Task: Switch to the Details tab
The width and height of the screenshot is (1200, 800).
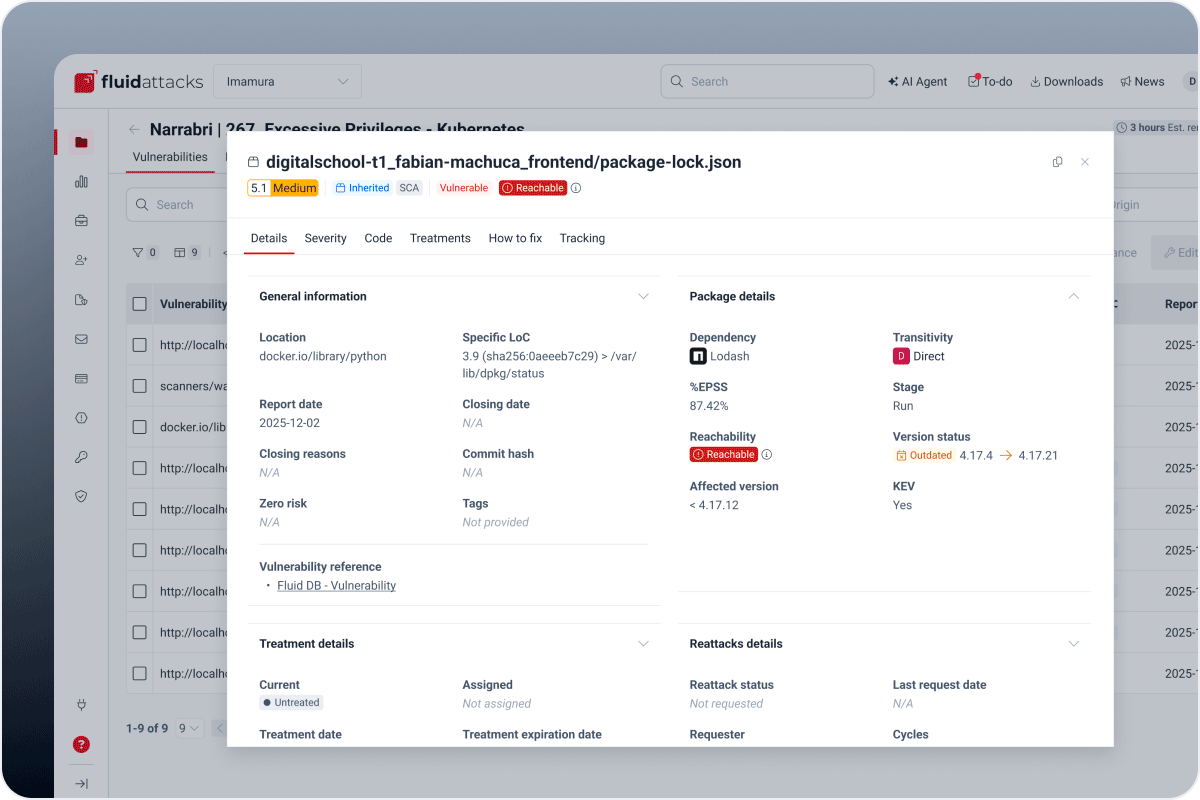Action: point(269,238)
